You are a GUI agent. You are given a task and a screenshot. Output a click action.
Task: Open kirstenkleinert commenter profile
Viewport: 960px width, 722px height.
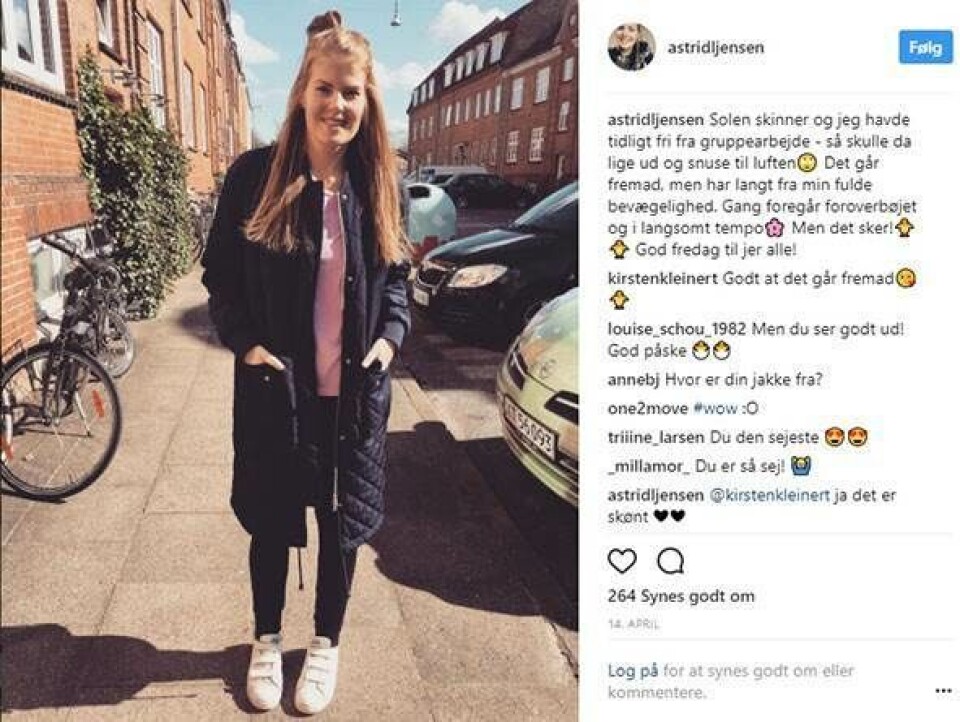[x=662, y=279]
